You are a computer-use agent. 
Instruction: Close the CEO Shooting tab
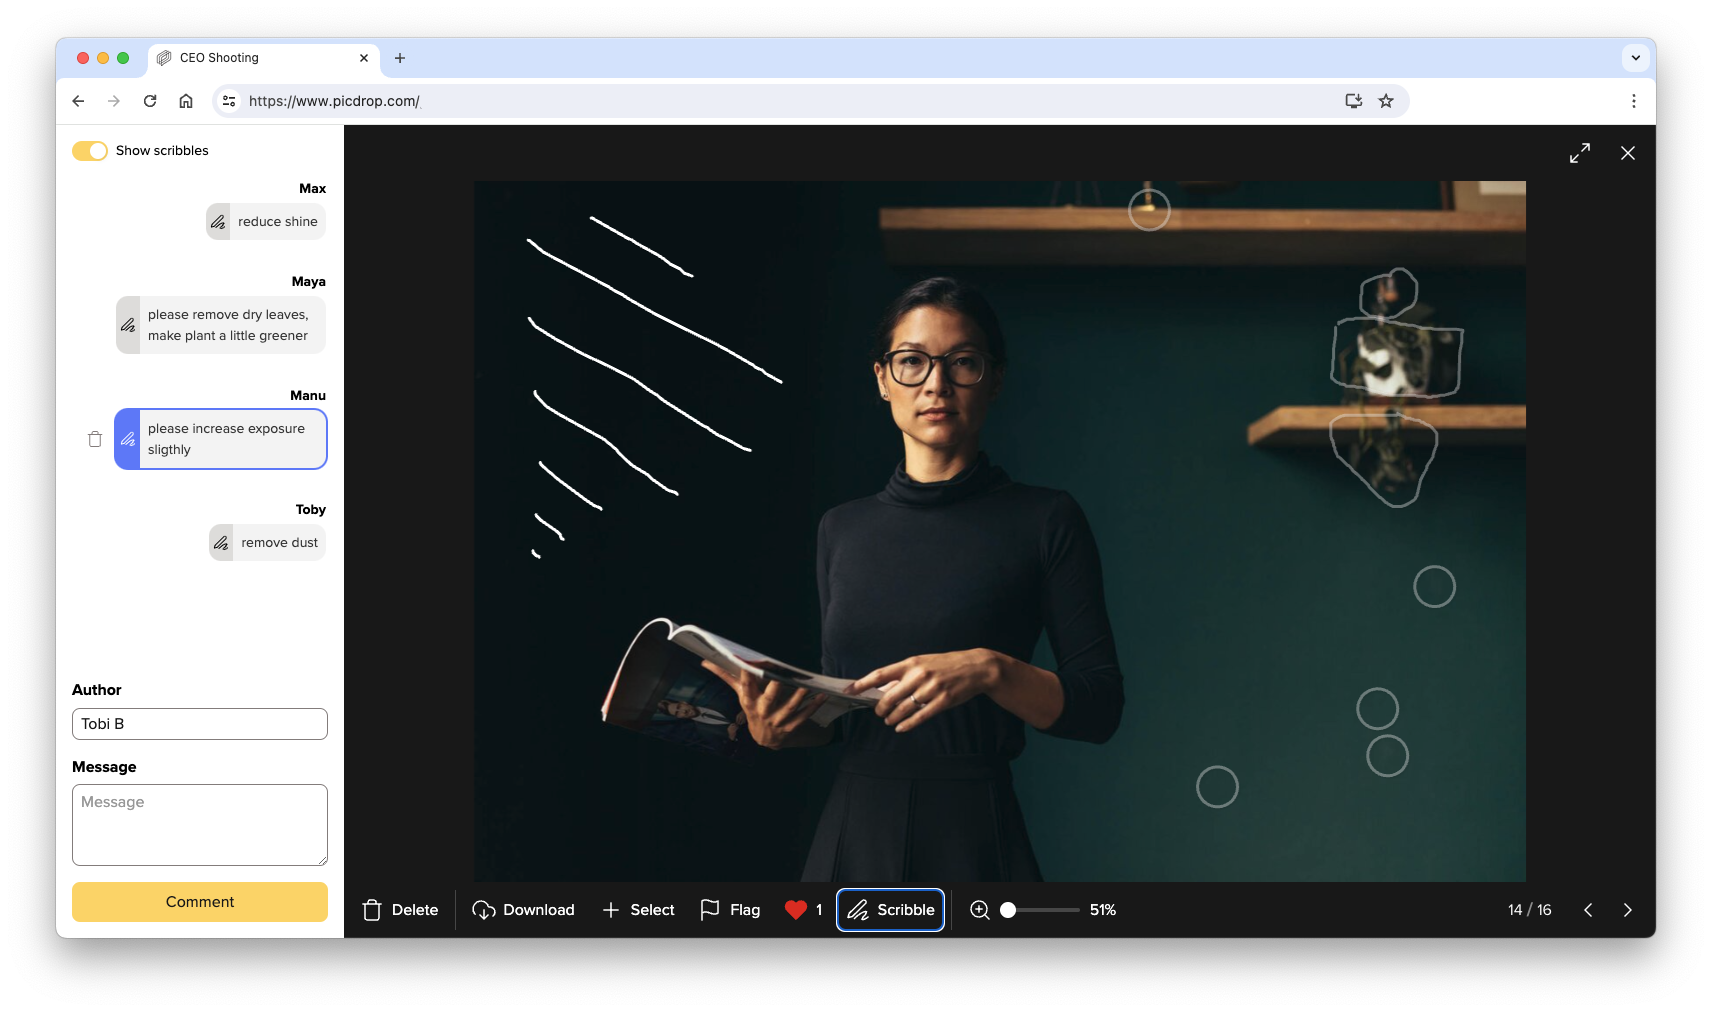(364, 58)
